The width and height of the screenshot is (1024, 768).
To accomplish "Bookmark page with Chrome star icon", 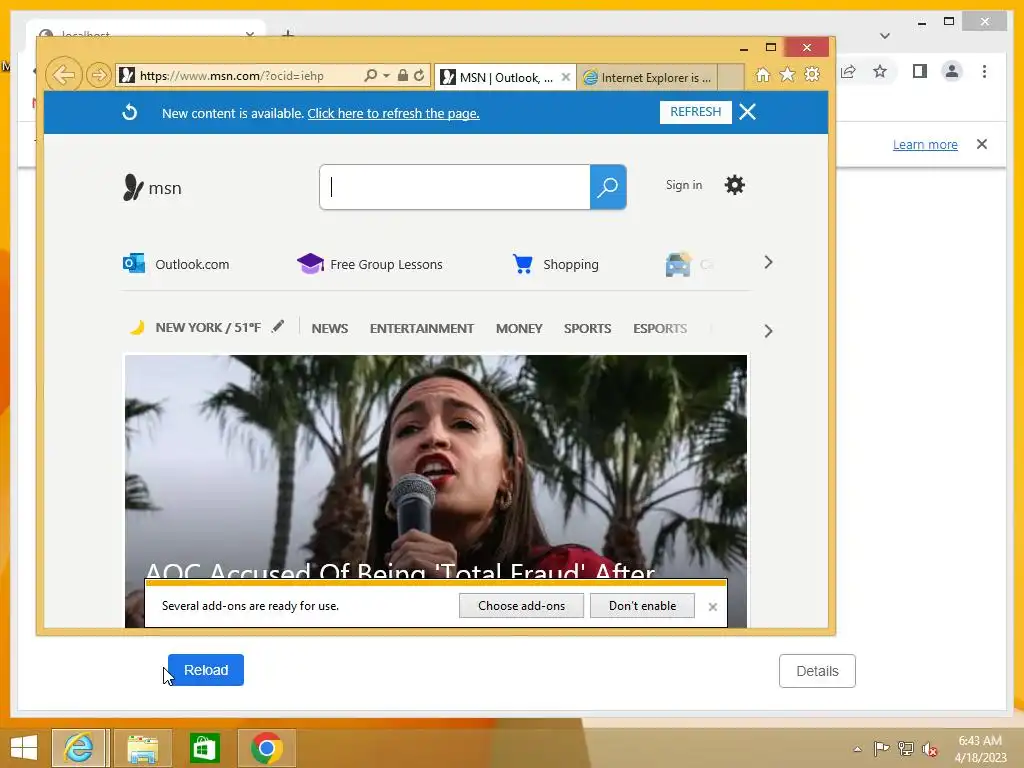I will 880,71.
